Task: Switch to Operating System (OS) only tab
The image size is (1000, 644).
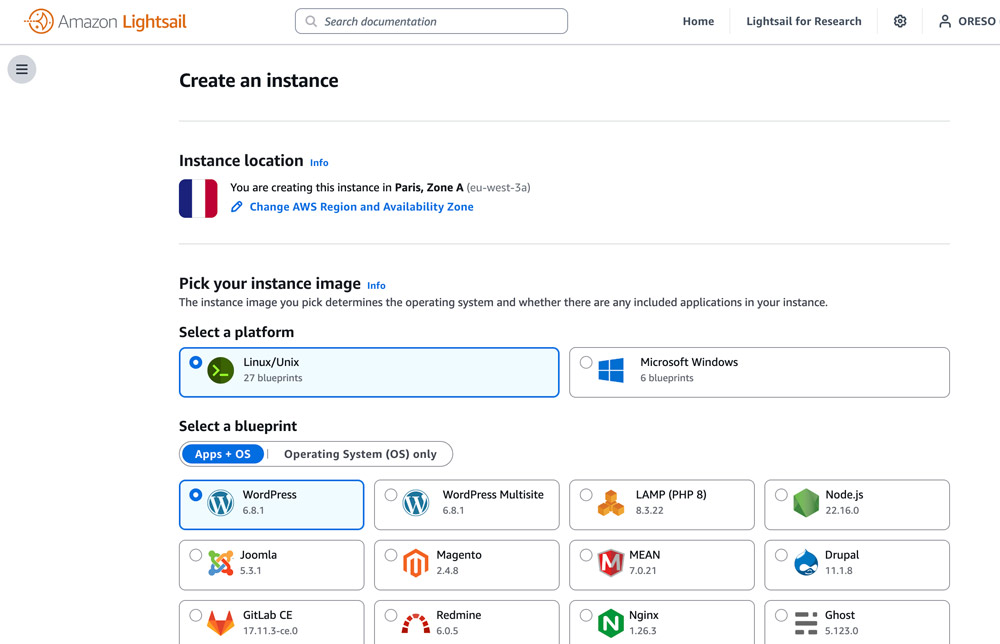Action: 360,454
